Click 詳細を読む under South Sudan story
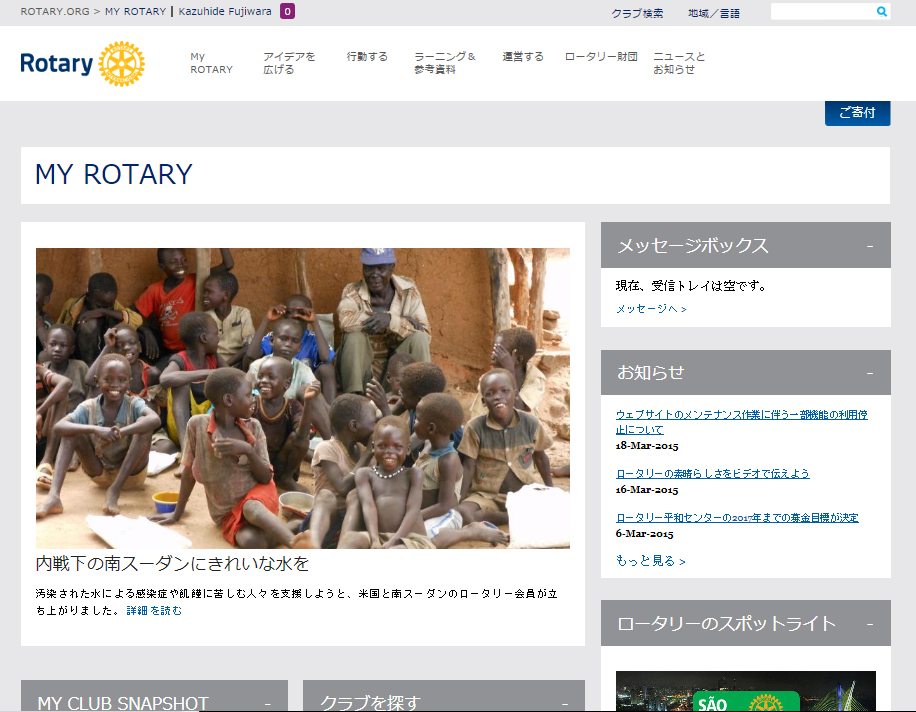 click(154, 610)
